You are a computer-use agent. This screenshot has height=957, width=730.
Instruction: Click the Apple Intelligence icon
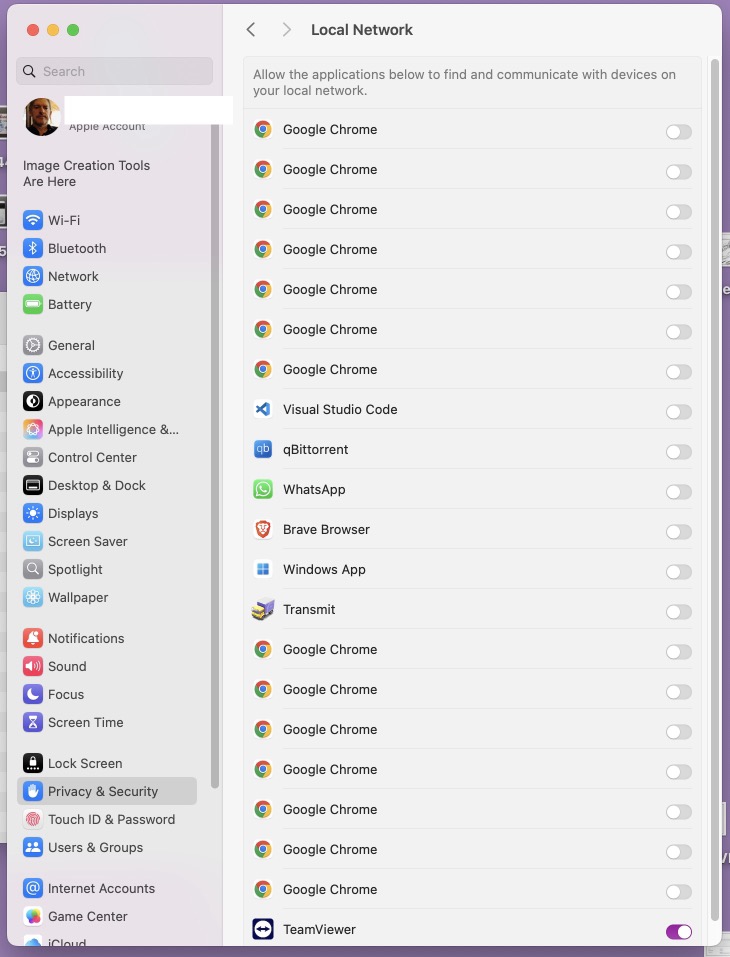pos(33,430)
